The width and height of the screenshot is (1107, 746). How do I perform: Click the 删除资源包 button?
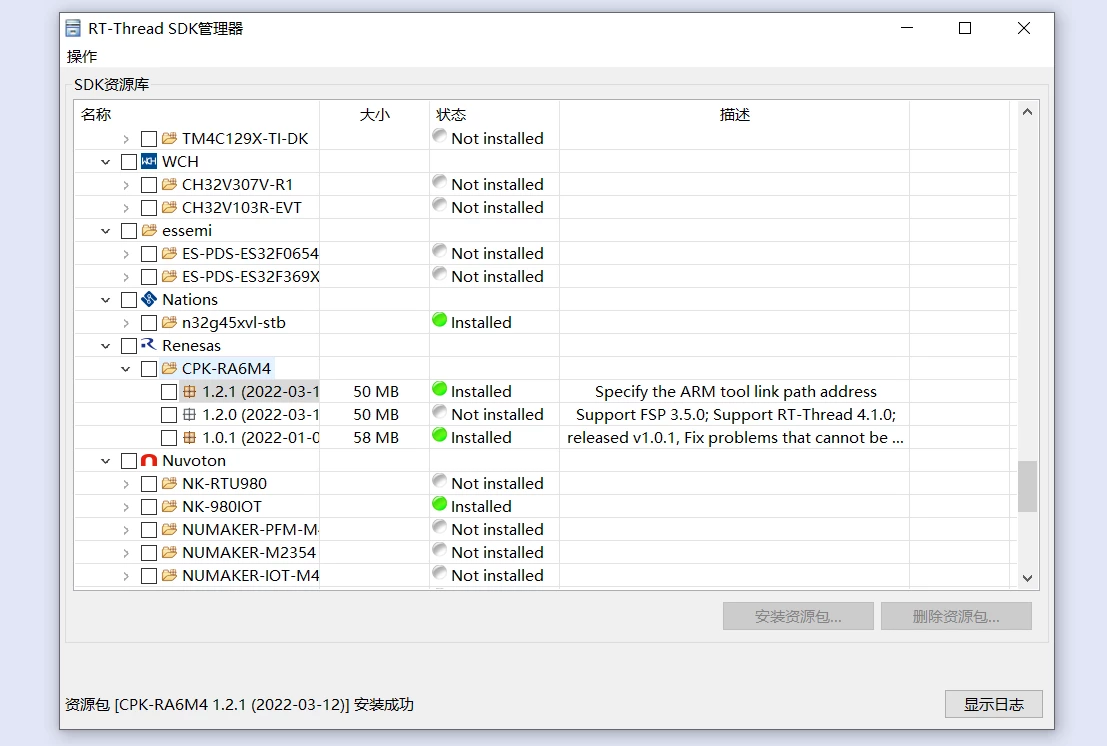956,616
